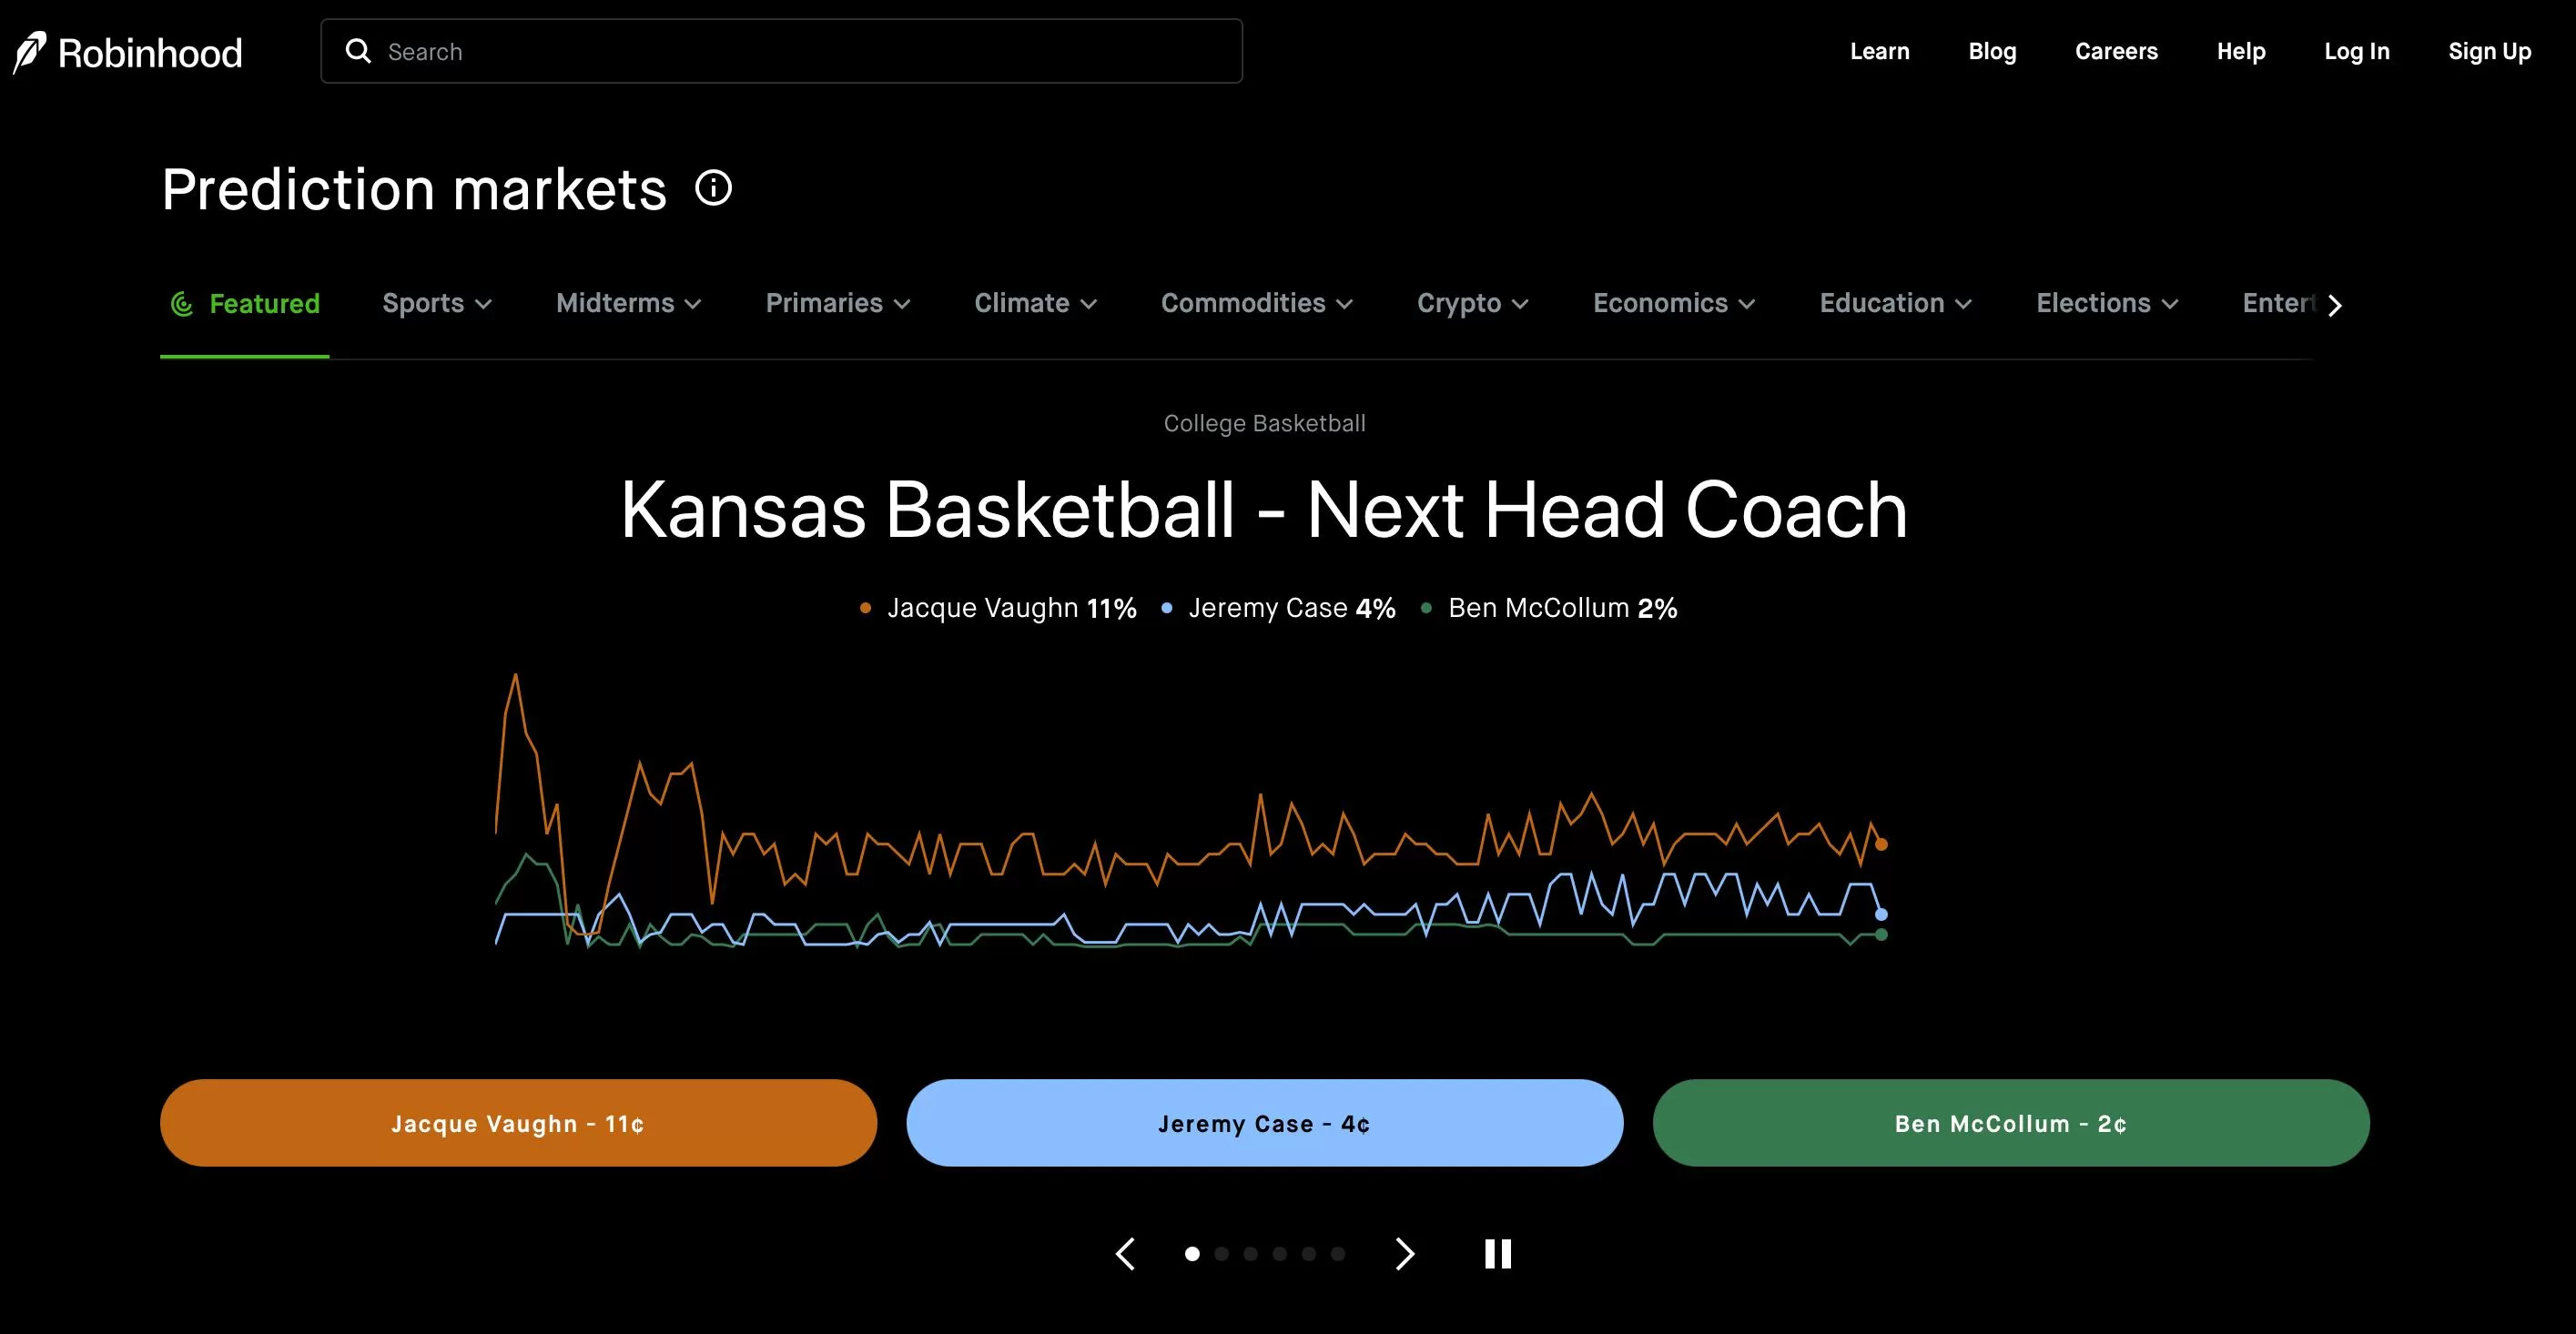Click Log In

pyautogui.click(x=2357, y=51)
